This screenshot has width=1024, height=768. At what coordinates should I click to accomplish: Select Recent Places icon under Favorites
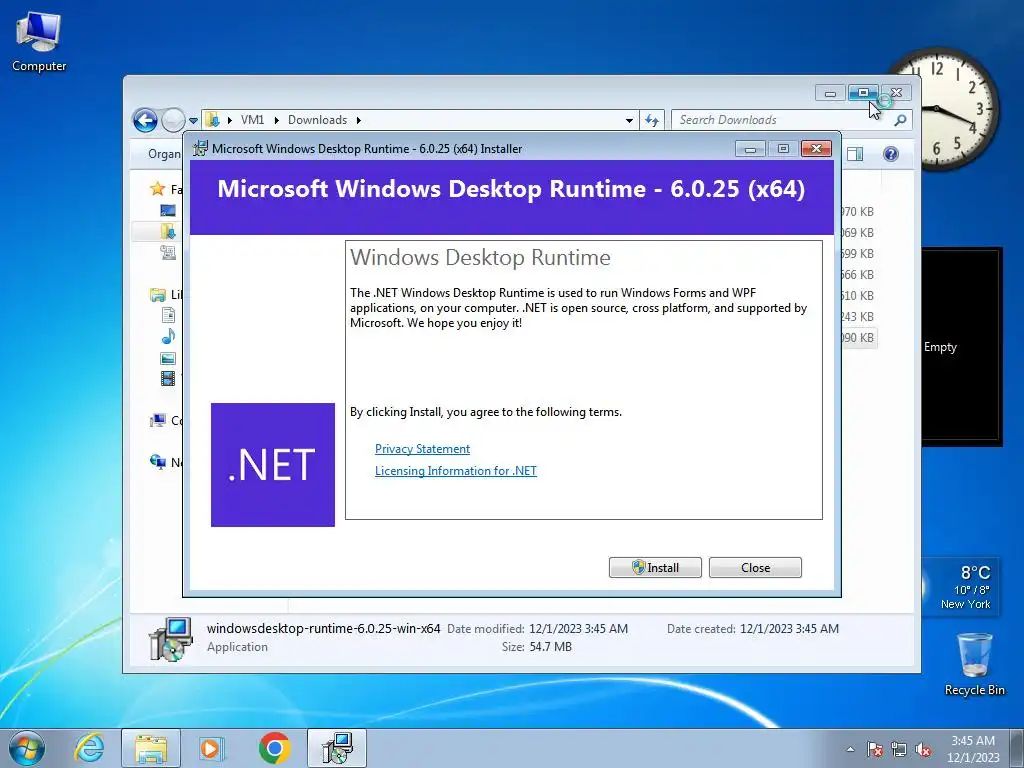click(x=168, y=252)
